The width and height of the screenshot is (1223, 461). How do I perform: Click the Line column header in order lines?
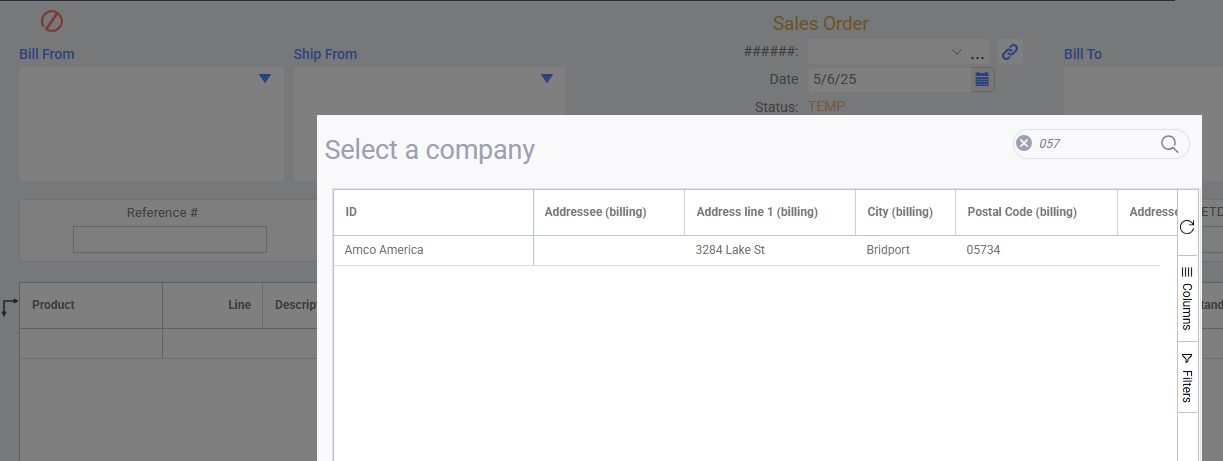pos(212,305)
